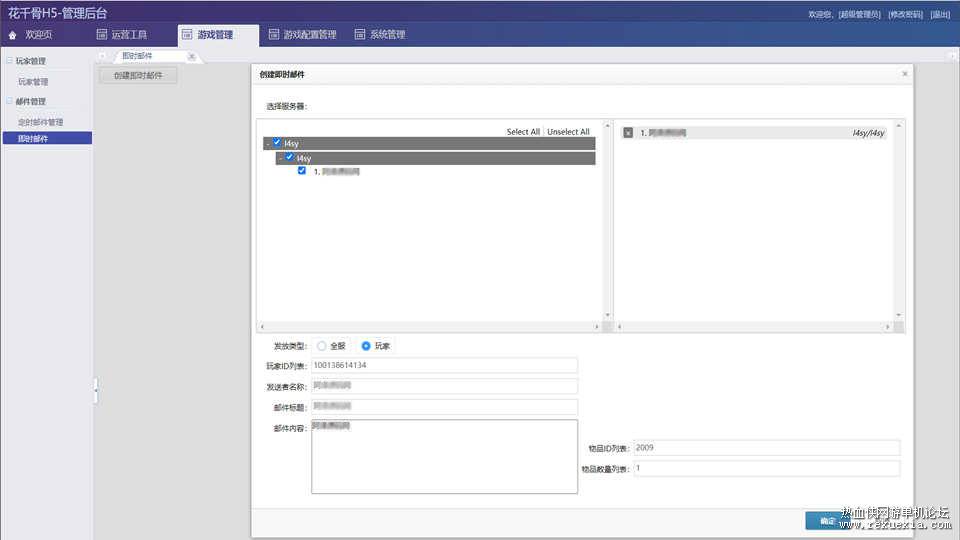Image resolution: width=960 pixels, height=540 pixels.
Task: Click the 邮件标题 input field
Action: 444,407
